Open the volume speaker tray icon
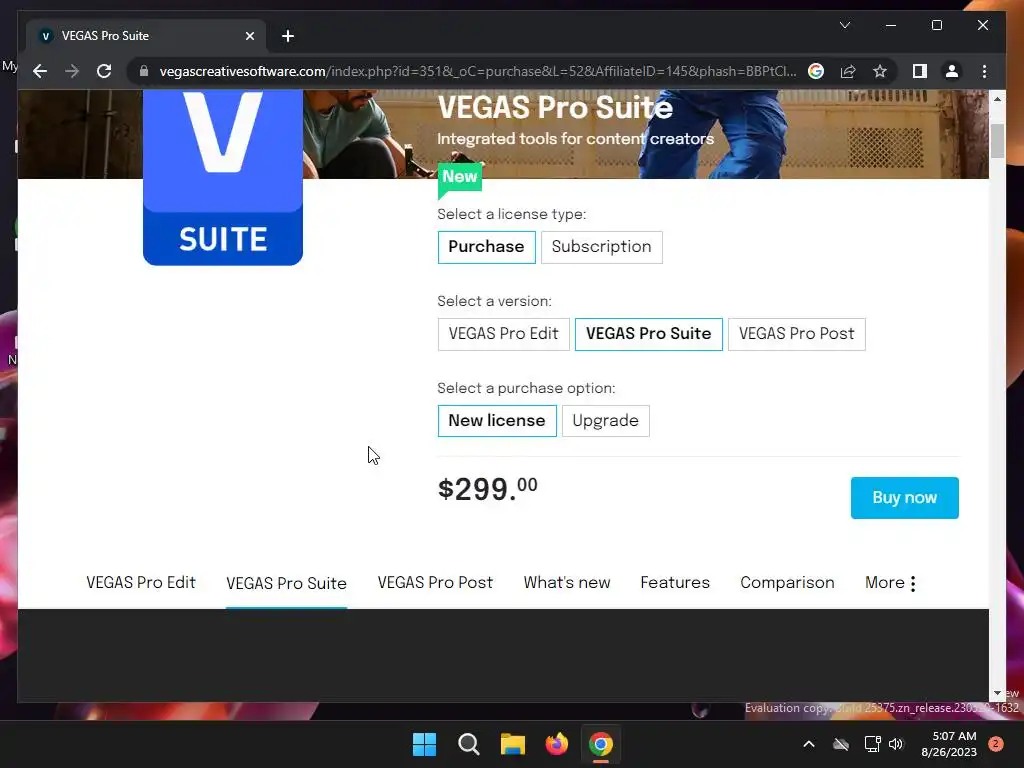The height and width of the screenshot is (768, 1024). (x=896, y=744)
